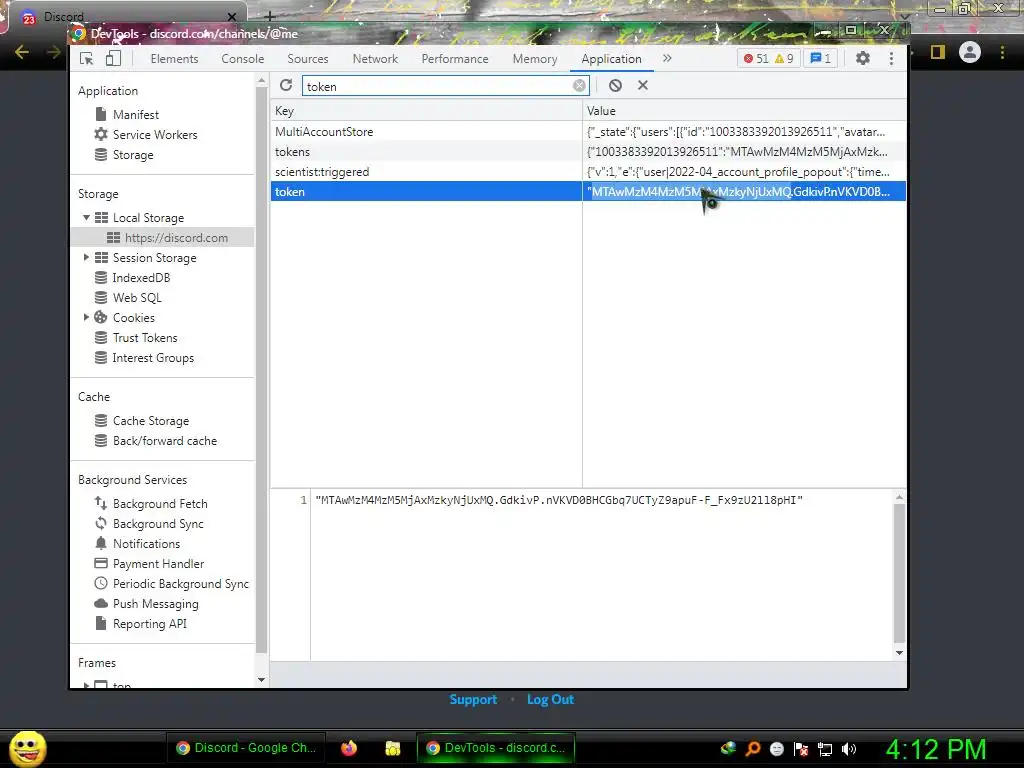Screen dimensions: 1024x768
Task: Open the smiley start menu button
Action: click(27, 748)
